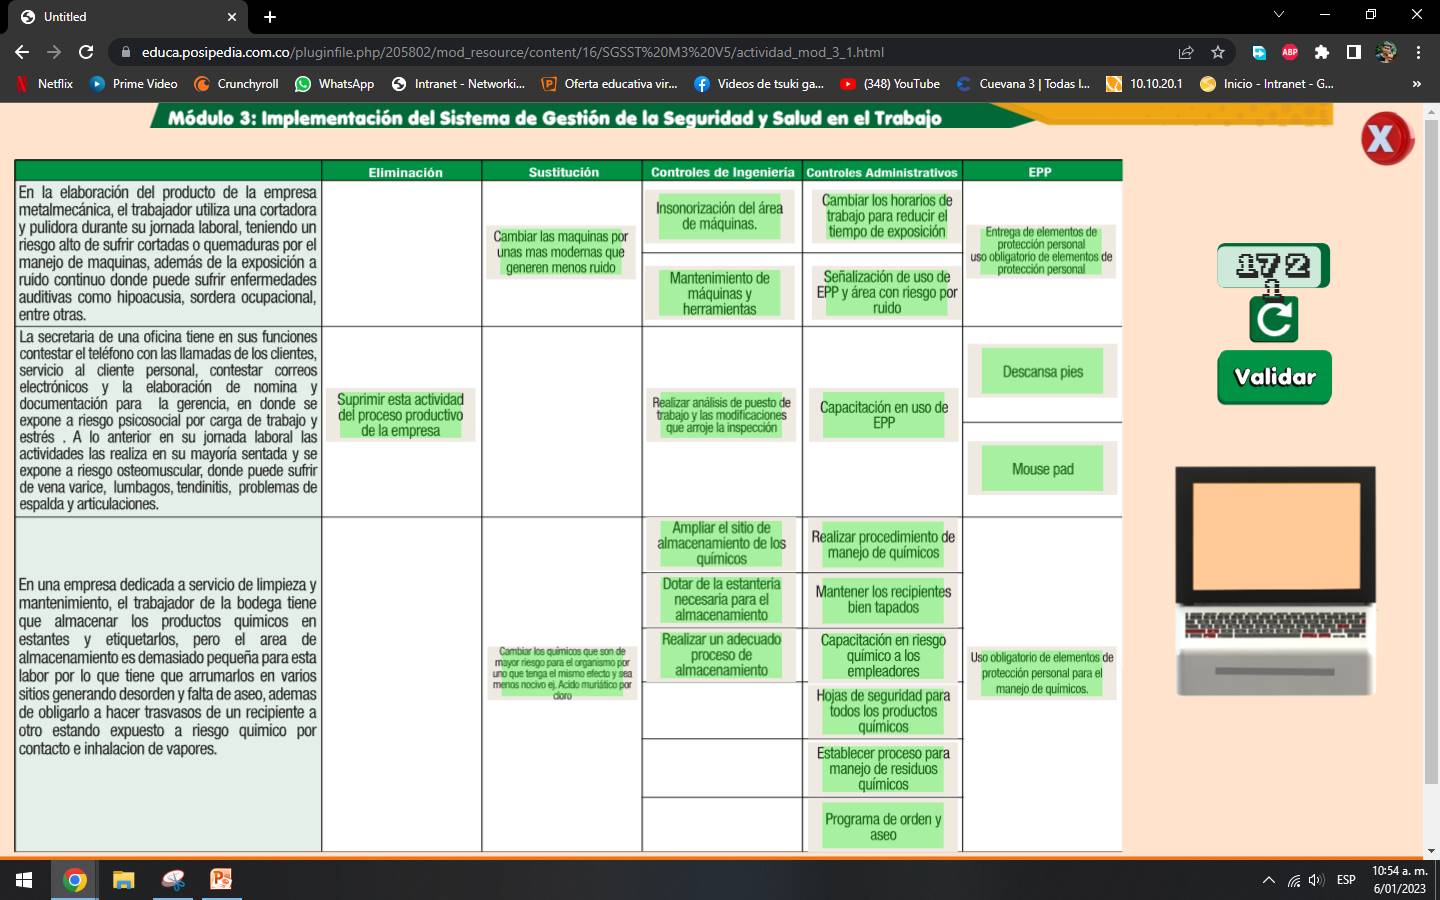The height and width of the screenshot is (900, 1440).
Task: Click the 'Realizar procedimiento de manejo de químicos' card
Action: [x=883, y=545]
